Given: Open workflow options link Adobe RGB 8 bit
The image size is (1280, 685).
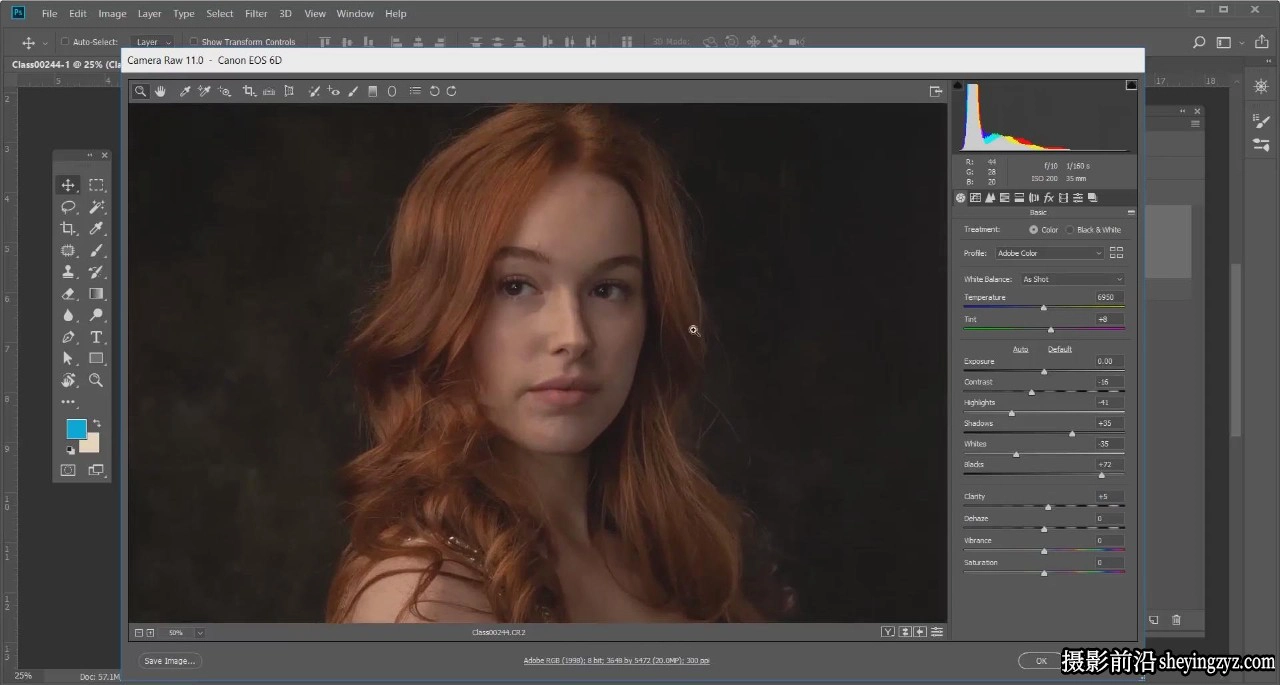Looking at the screenshot, I should [617, 661].
